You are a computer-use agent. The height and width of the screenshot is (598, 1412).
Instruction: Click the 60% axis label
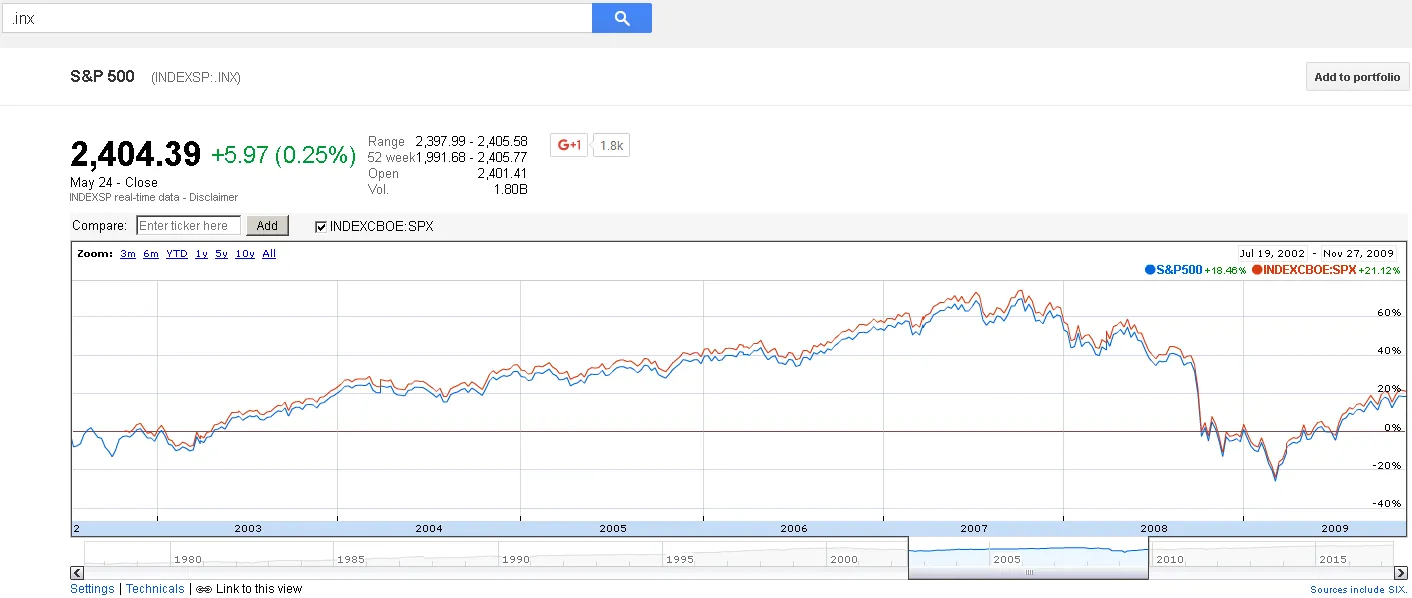pyautogui.click(x=1389, y=313)
